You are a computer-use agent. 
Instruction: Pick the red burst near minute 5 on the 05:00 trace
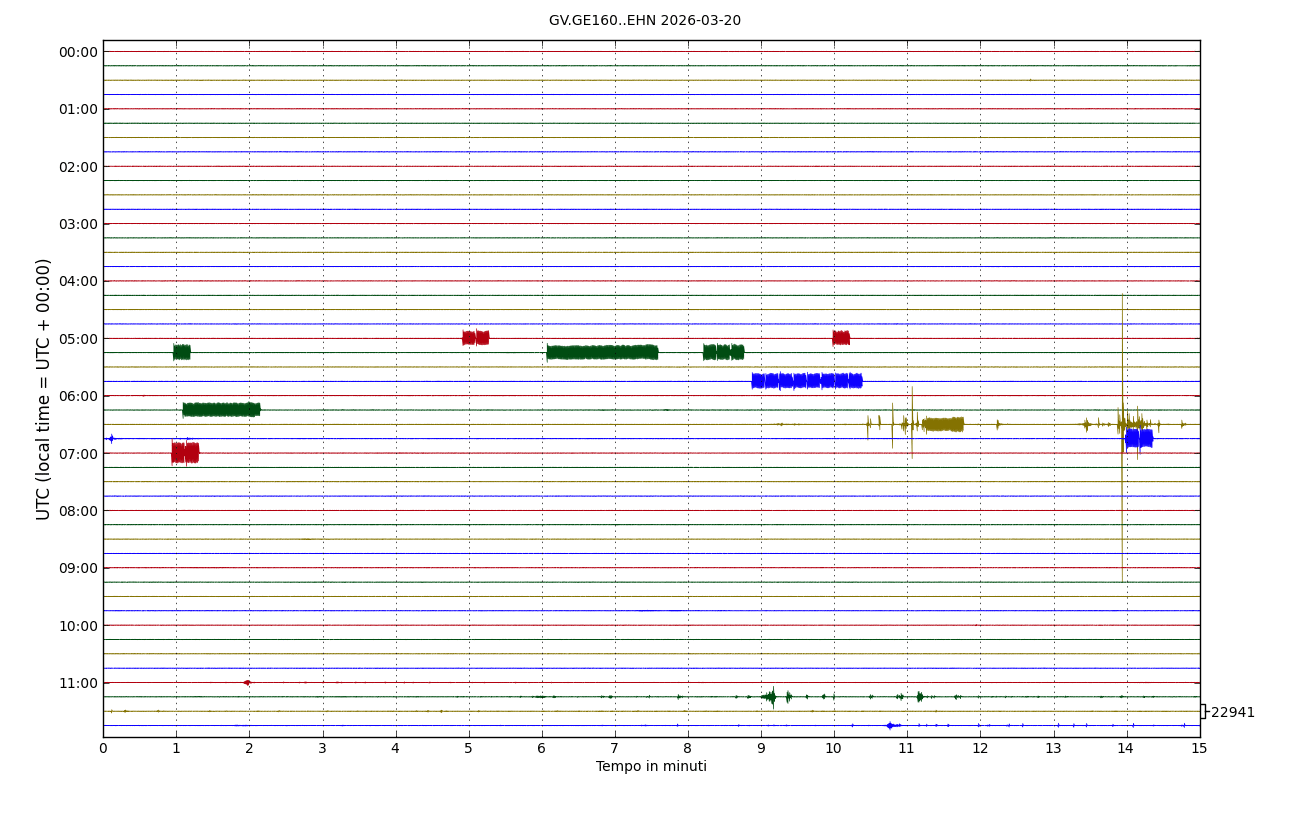tap(475, 338)
